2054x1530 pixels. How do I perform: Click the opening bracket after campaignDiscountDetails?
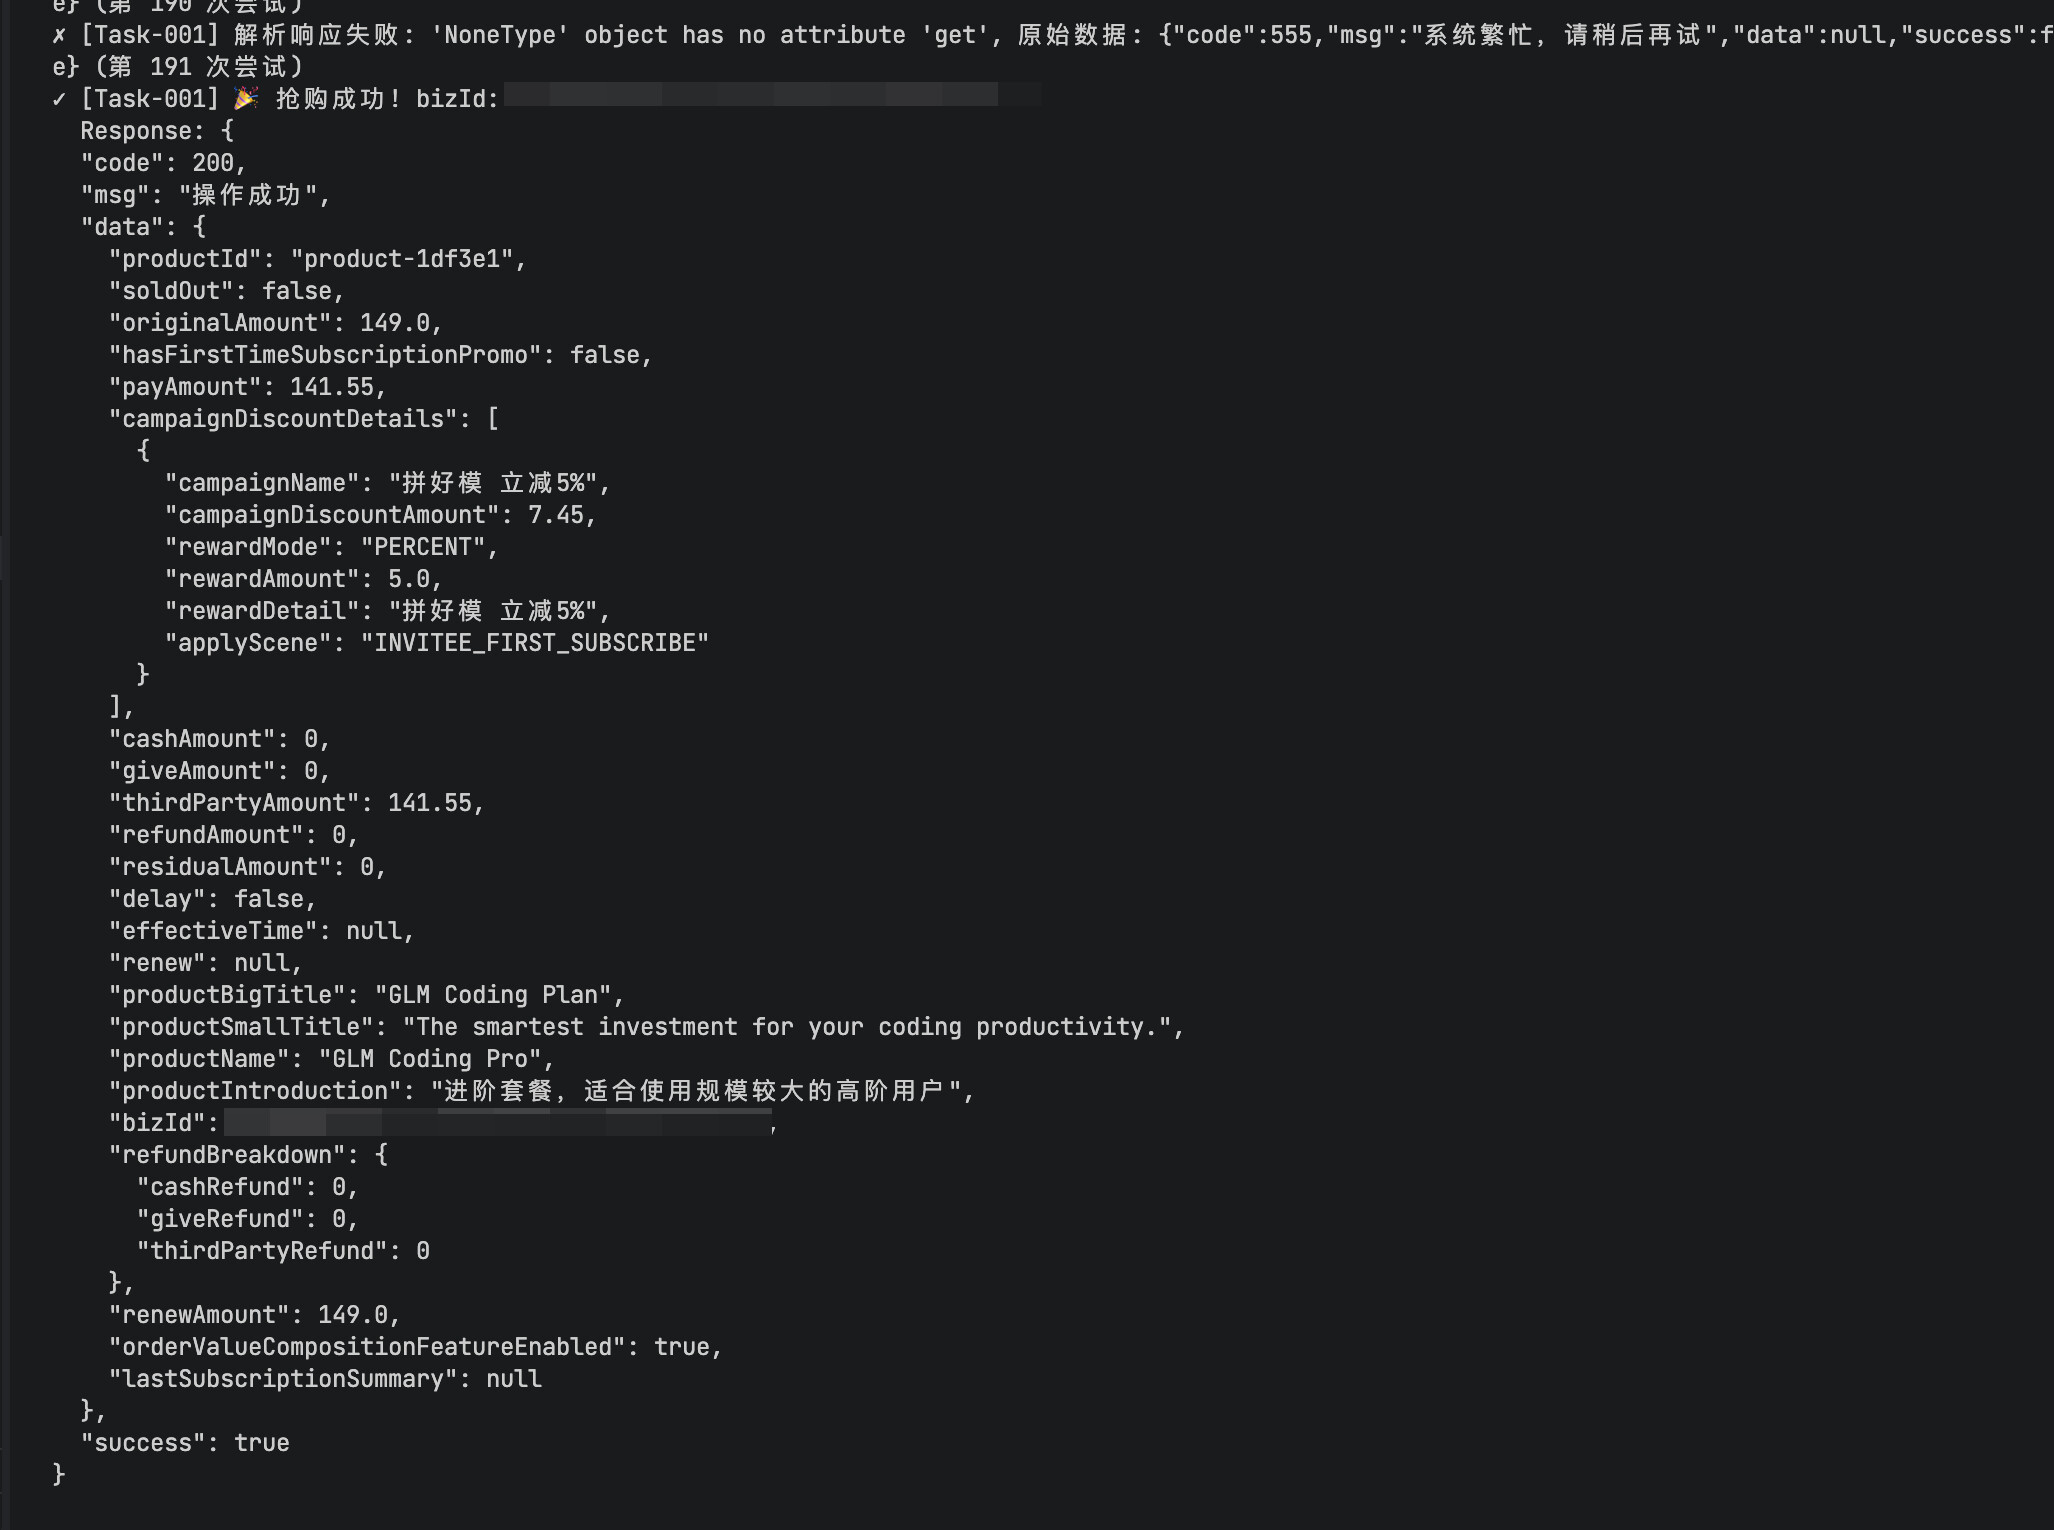pos(493,419)
